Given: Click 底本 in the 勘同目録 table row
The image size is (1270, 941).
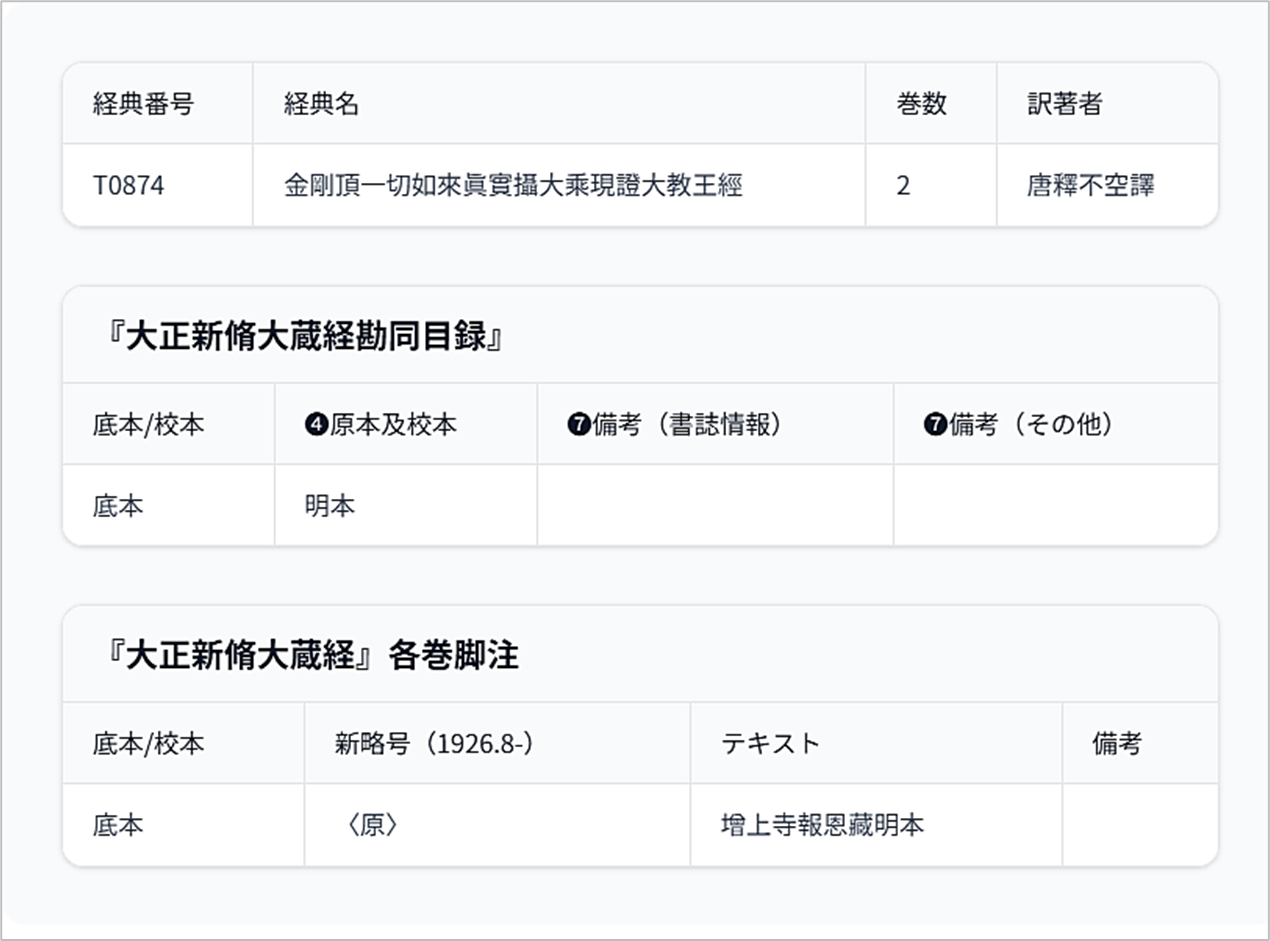Looking at the screenshot, I should 118,506.
